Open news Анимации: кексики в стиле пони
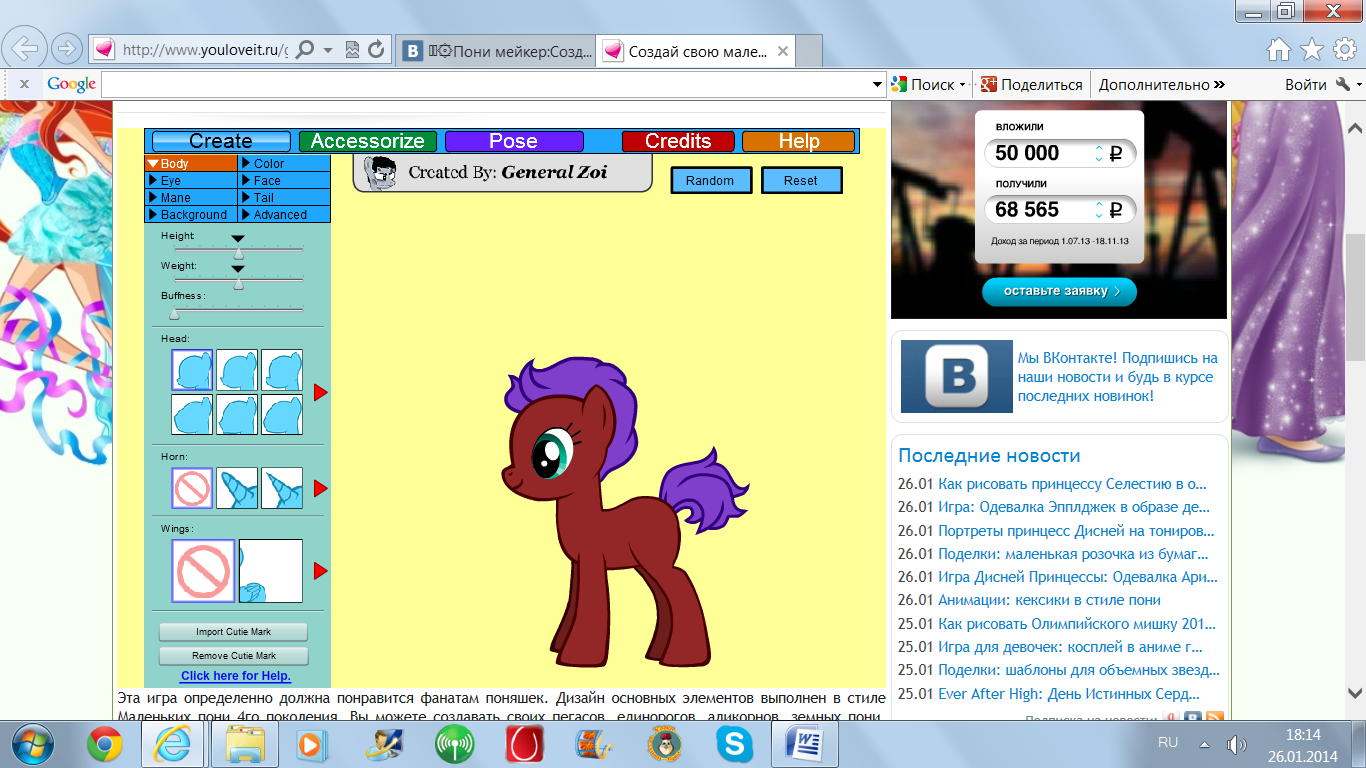This screenshot has height=768, width=1366. click(1049, 600)
